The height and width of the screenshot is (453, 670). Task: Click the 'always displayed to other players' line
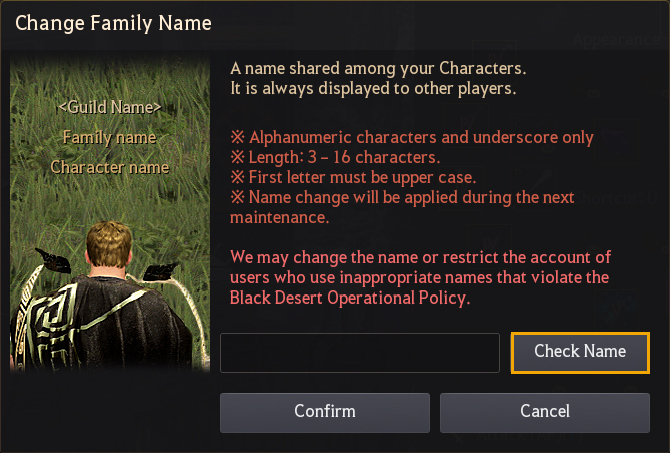[373, 88]
